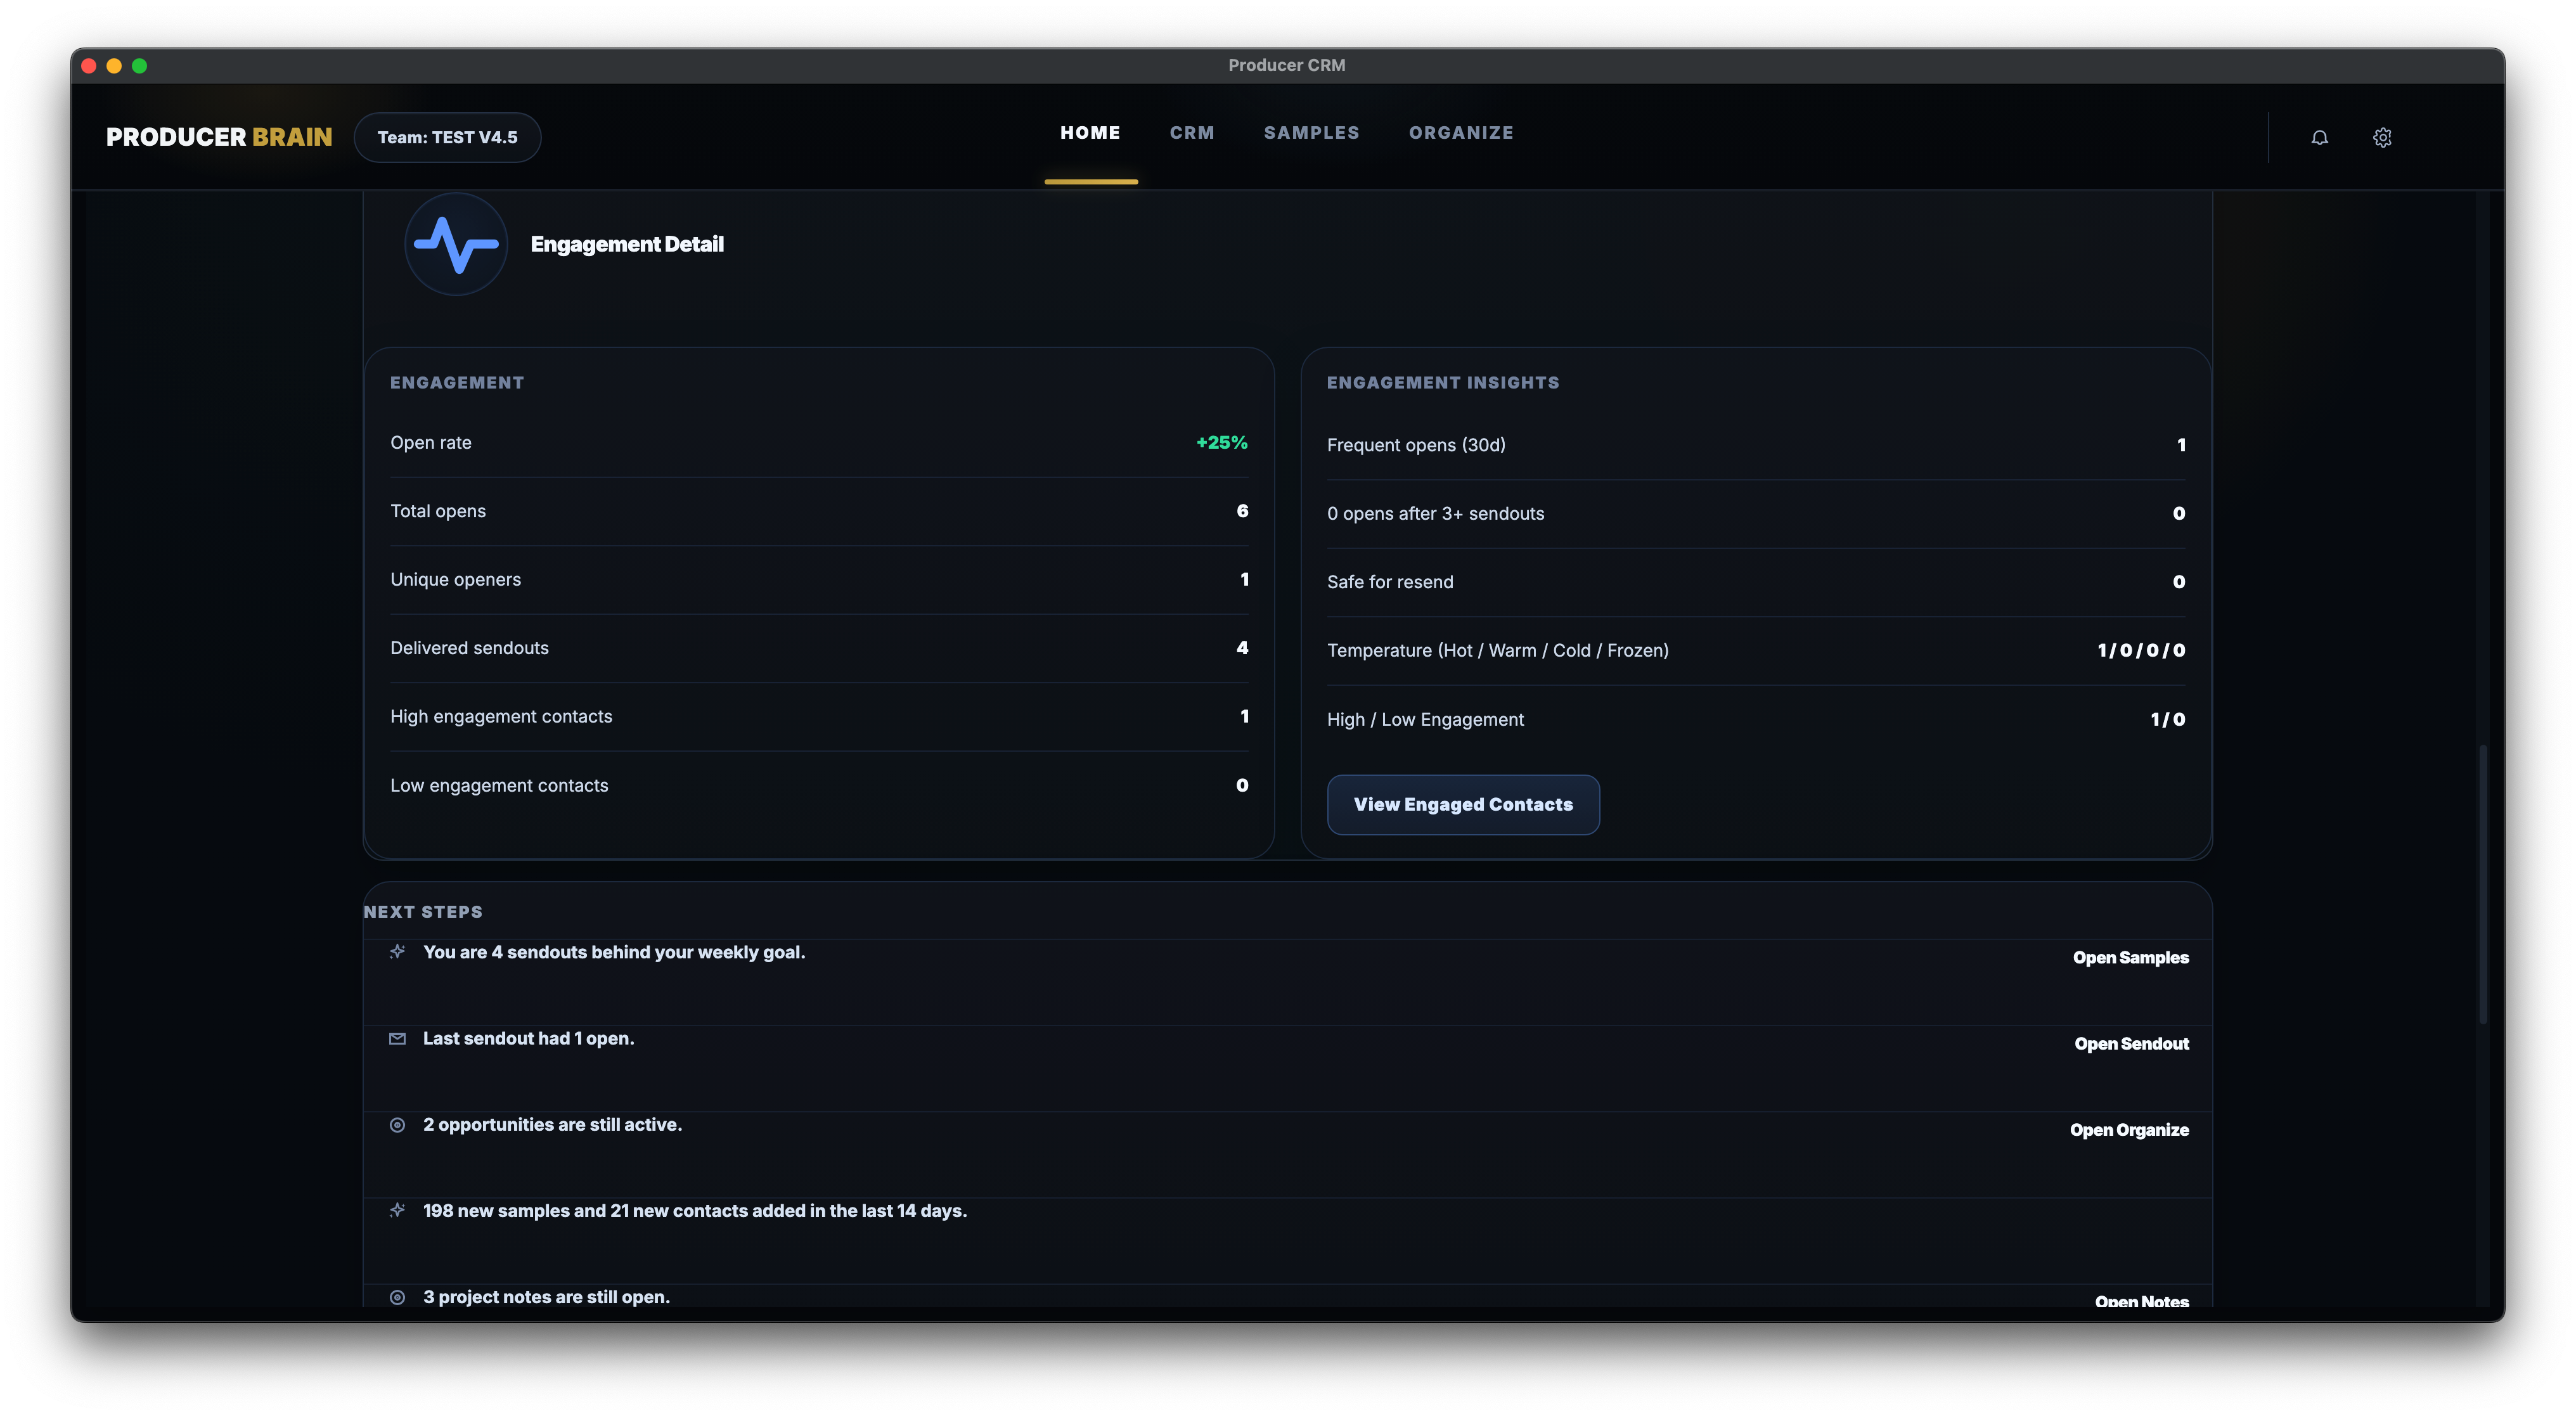Screen dimensions: 2576x1416
Task: Open the ORGANIZE tab
Action: 1461,132
